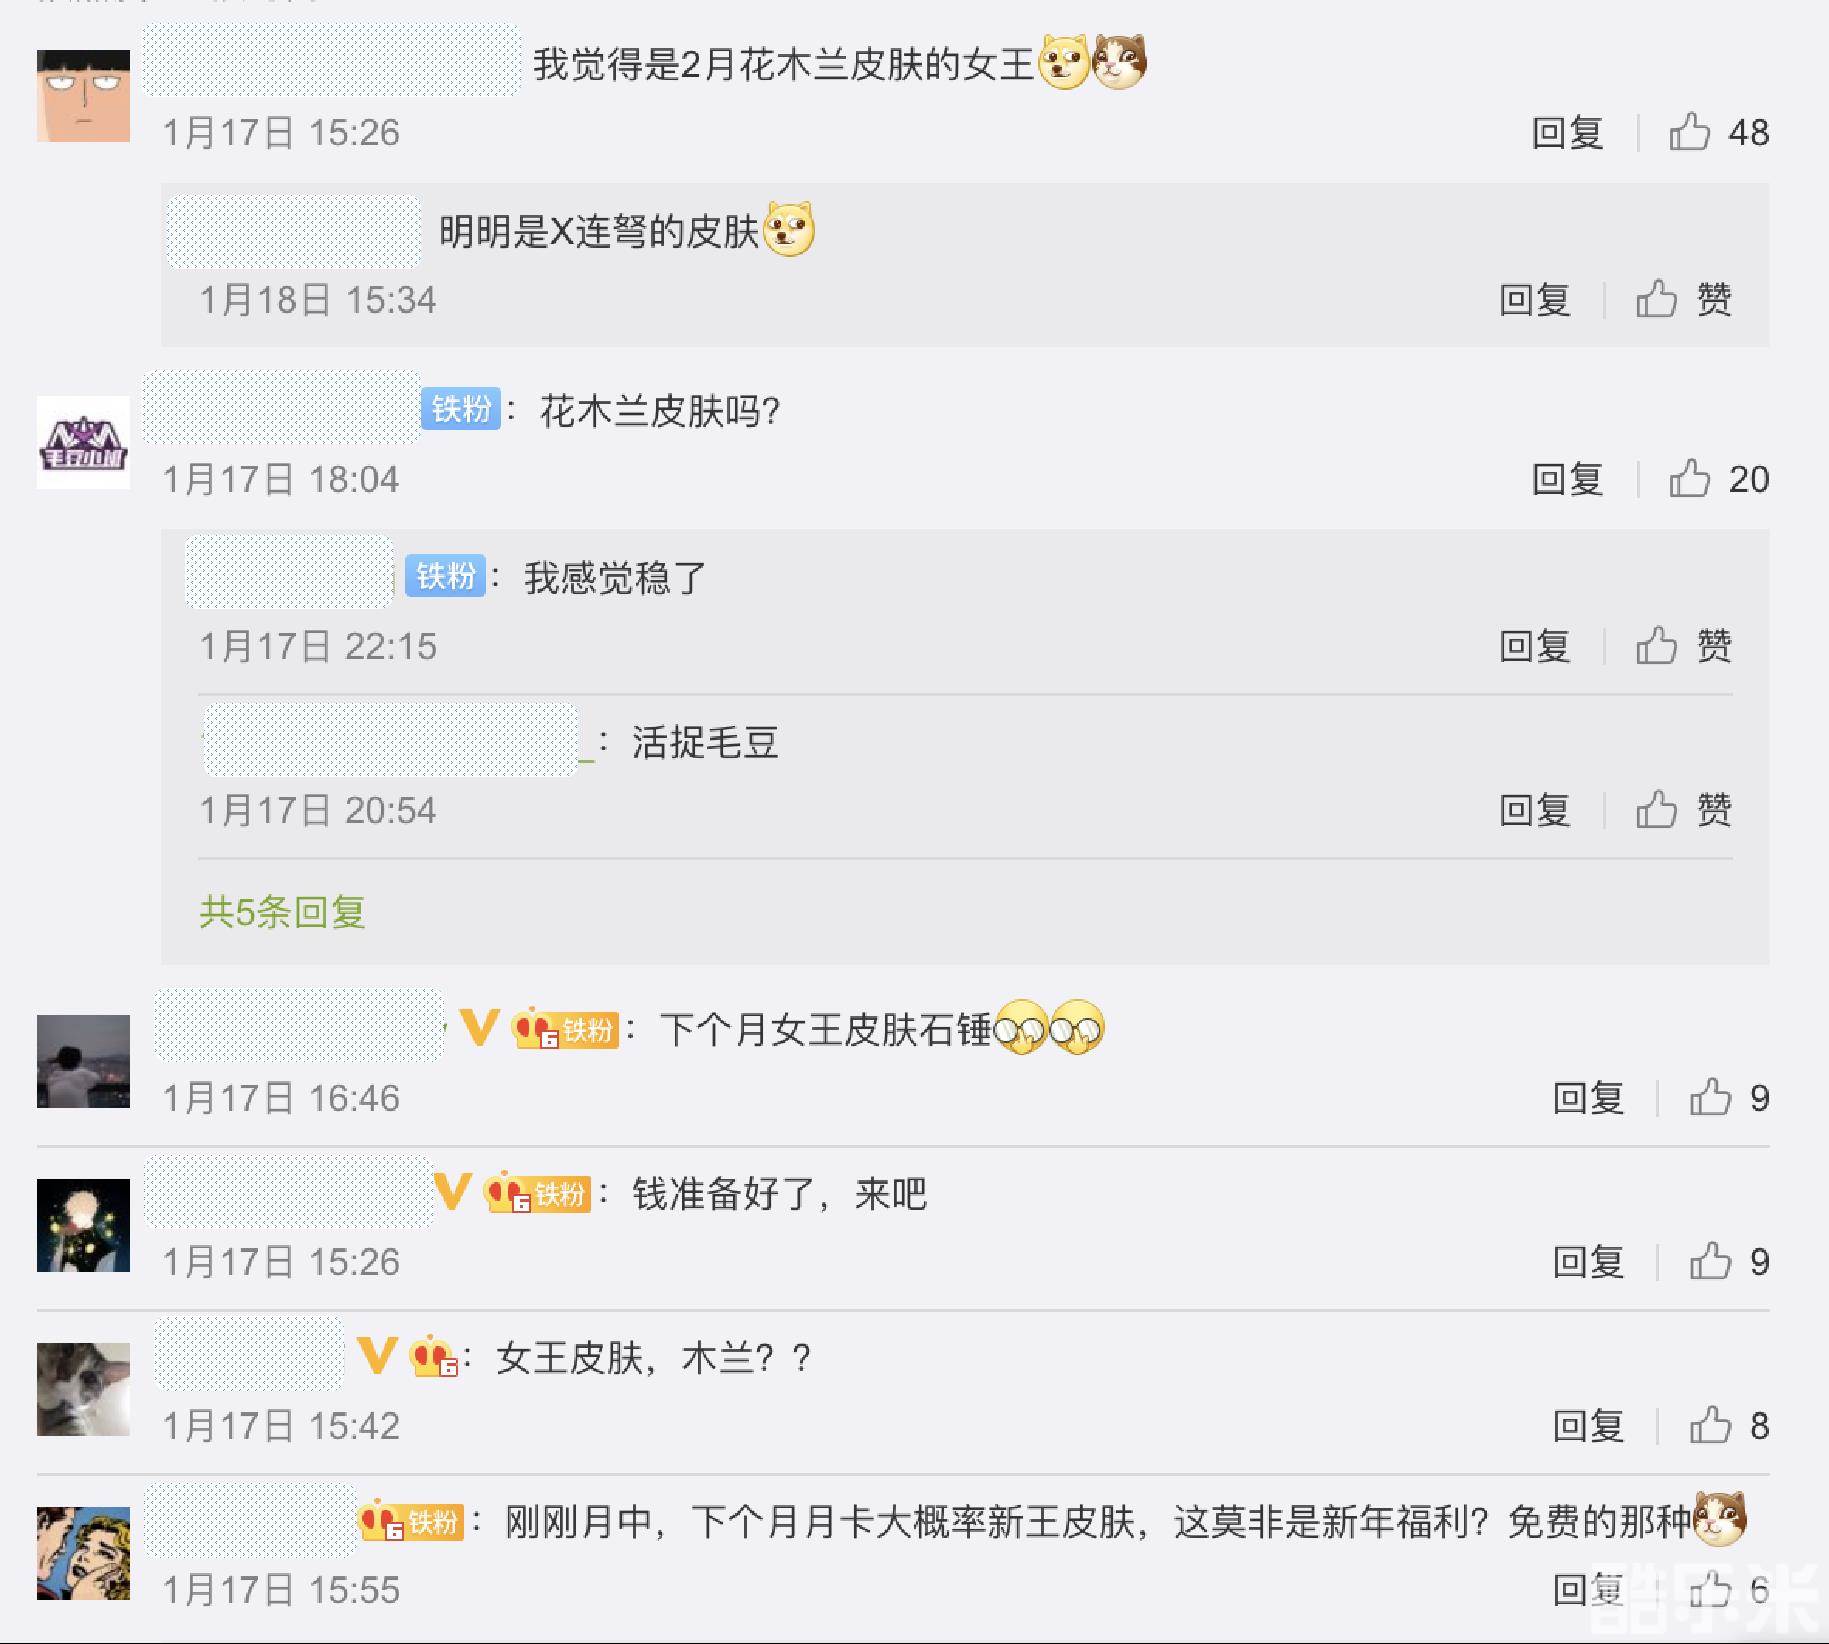This screenshot has height=1644, width=1829.
Task: Like the 明明是X连弩的皮肤 reply
Action: coord(1683,299)
